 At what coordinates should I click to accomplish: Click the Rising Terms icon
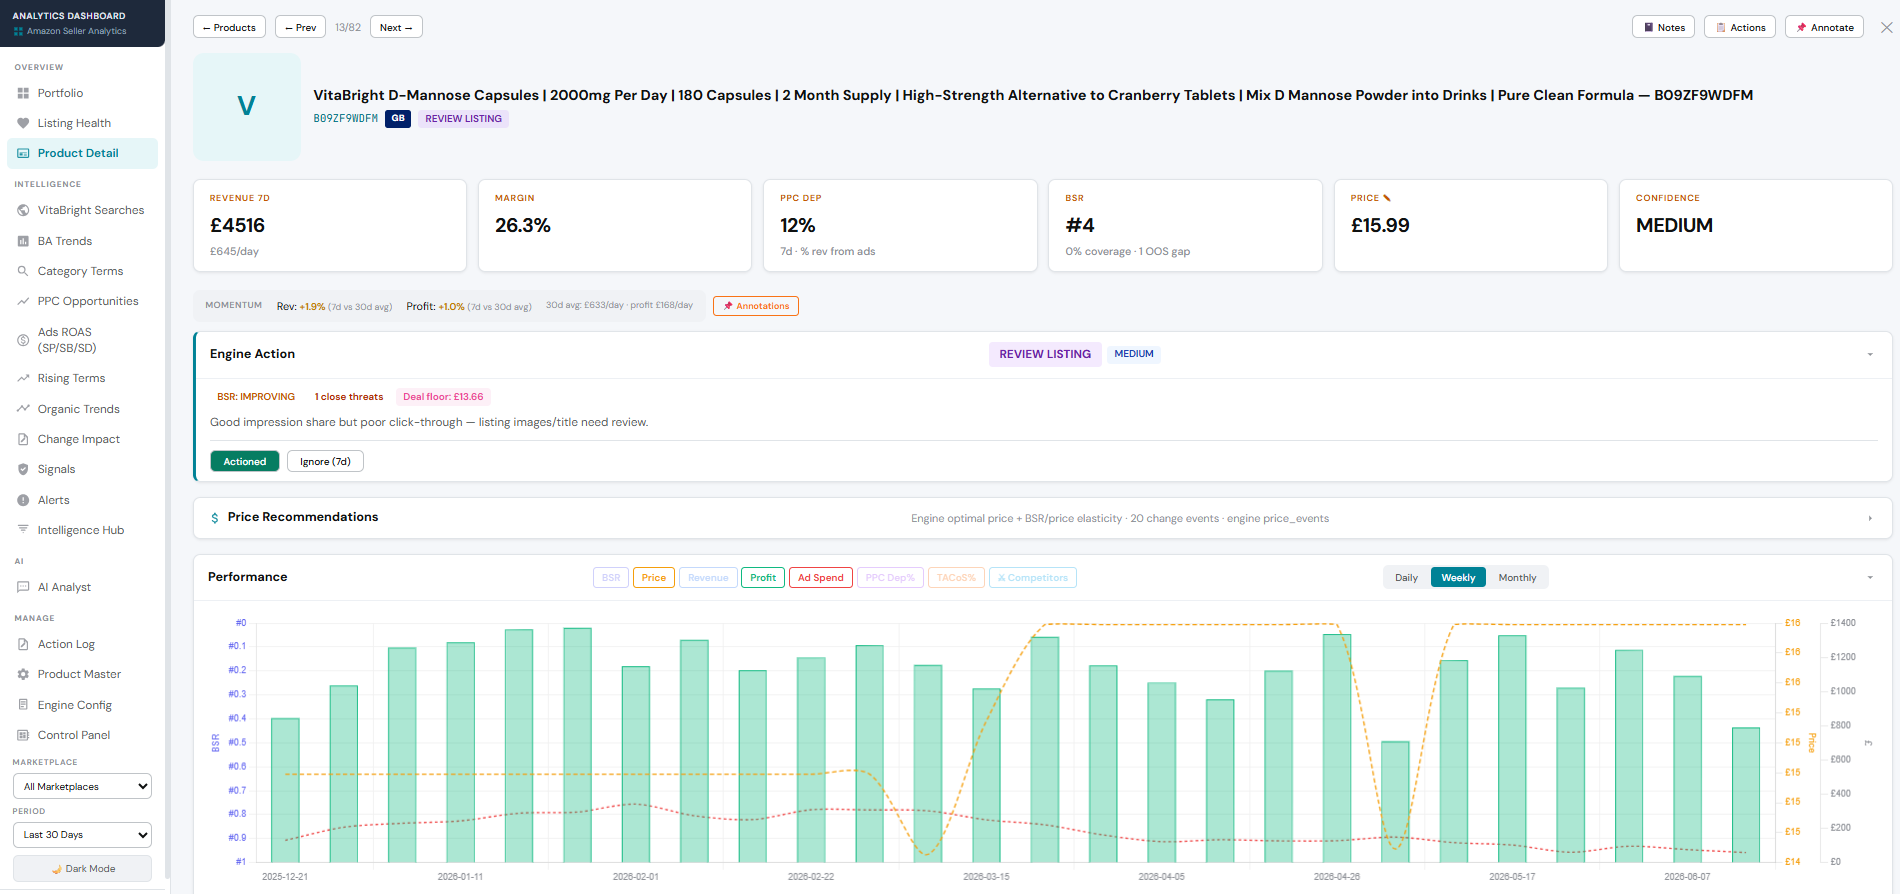coord(23,378)
